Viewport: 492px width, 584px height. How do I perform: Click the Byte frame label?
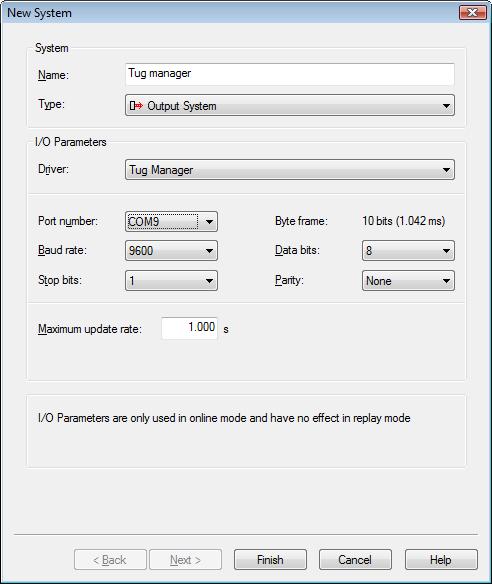301,221
